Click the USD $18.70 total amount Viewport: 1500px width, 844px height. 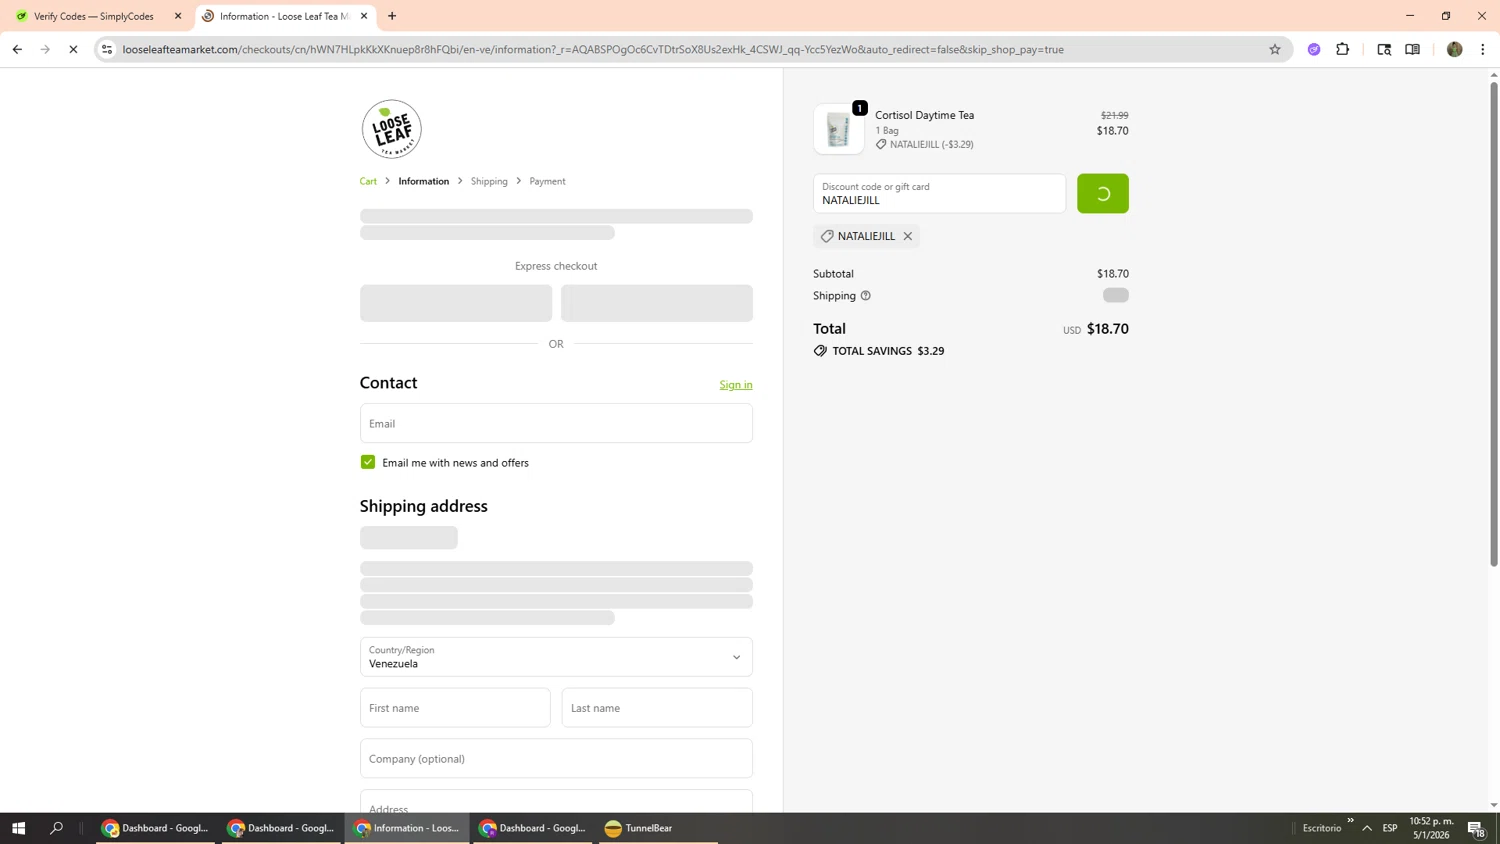pyautogui.click(x=1095, y=329)
